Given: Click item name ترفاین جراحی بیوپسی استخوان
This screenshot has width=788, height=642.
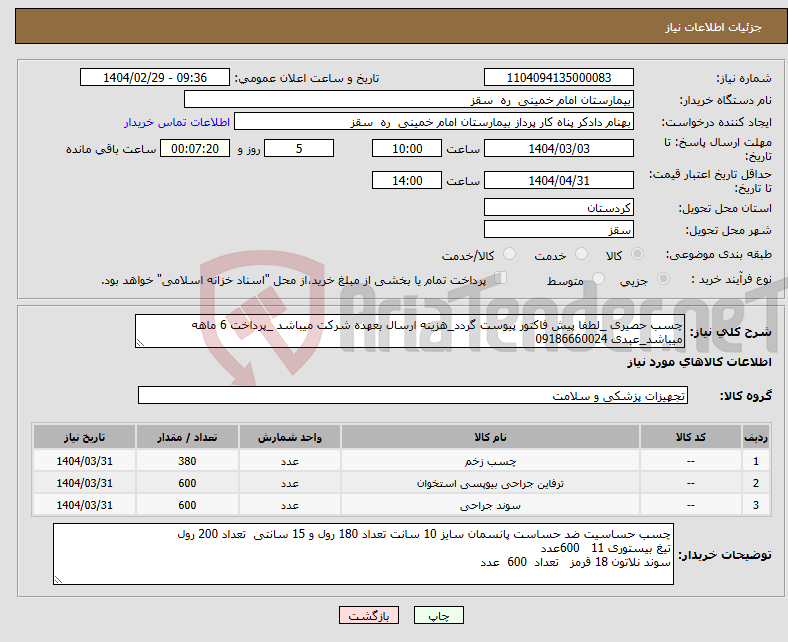Looking at the screenshot, I should [x=490, y=483].
